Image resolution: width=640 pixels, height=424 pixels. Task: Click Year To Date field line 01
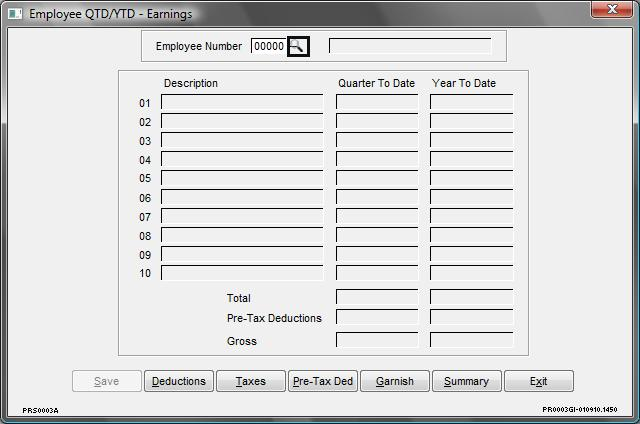pos(471,102)
